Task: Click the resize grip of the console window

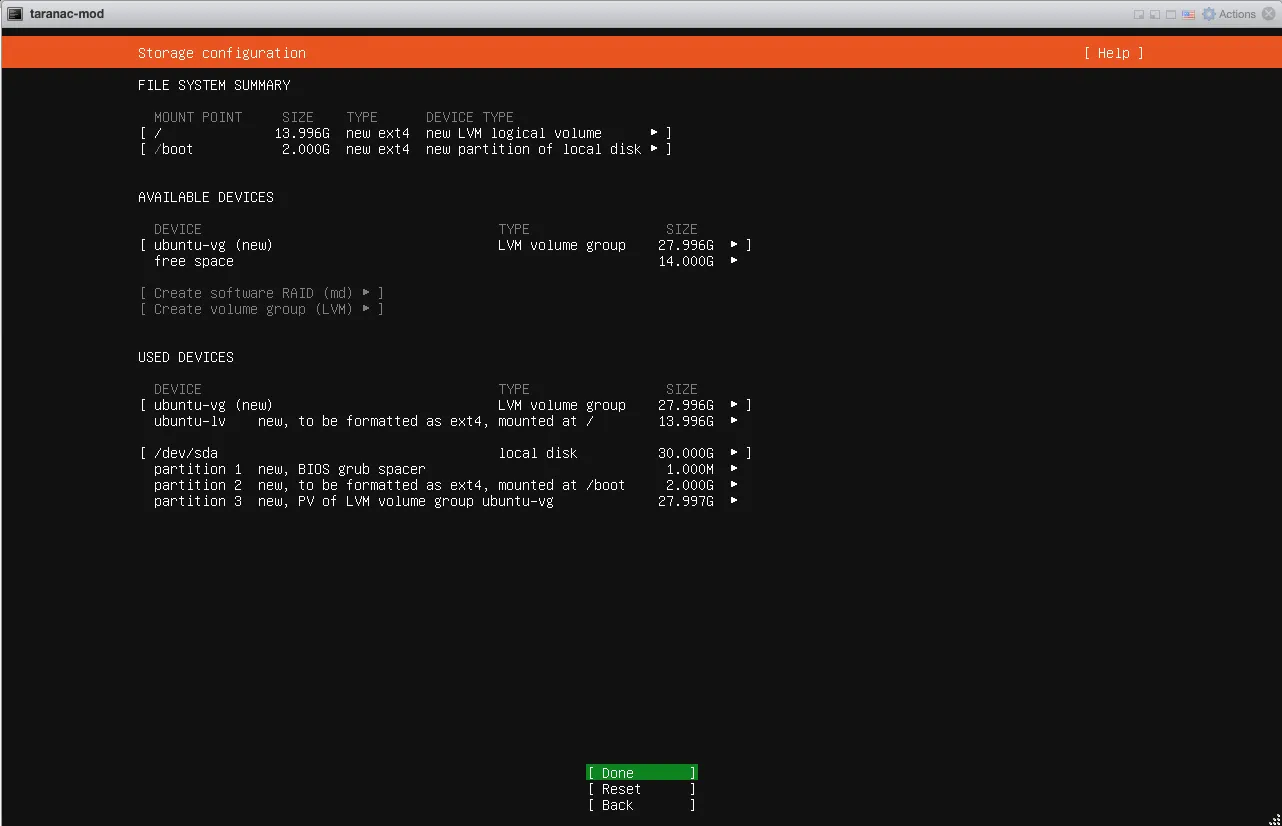Action: click(x=1273, y=818)
